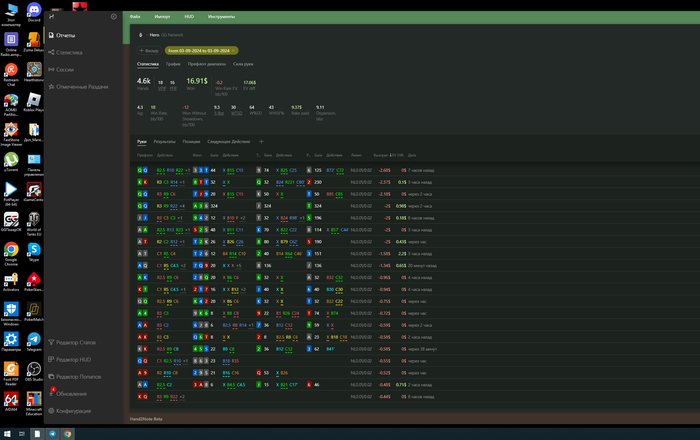The height and width of the screenshot is (440, 700).
Task: Open Hearthstone desktop shortcut
Action: (34, 72)
